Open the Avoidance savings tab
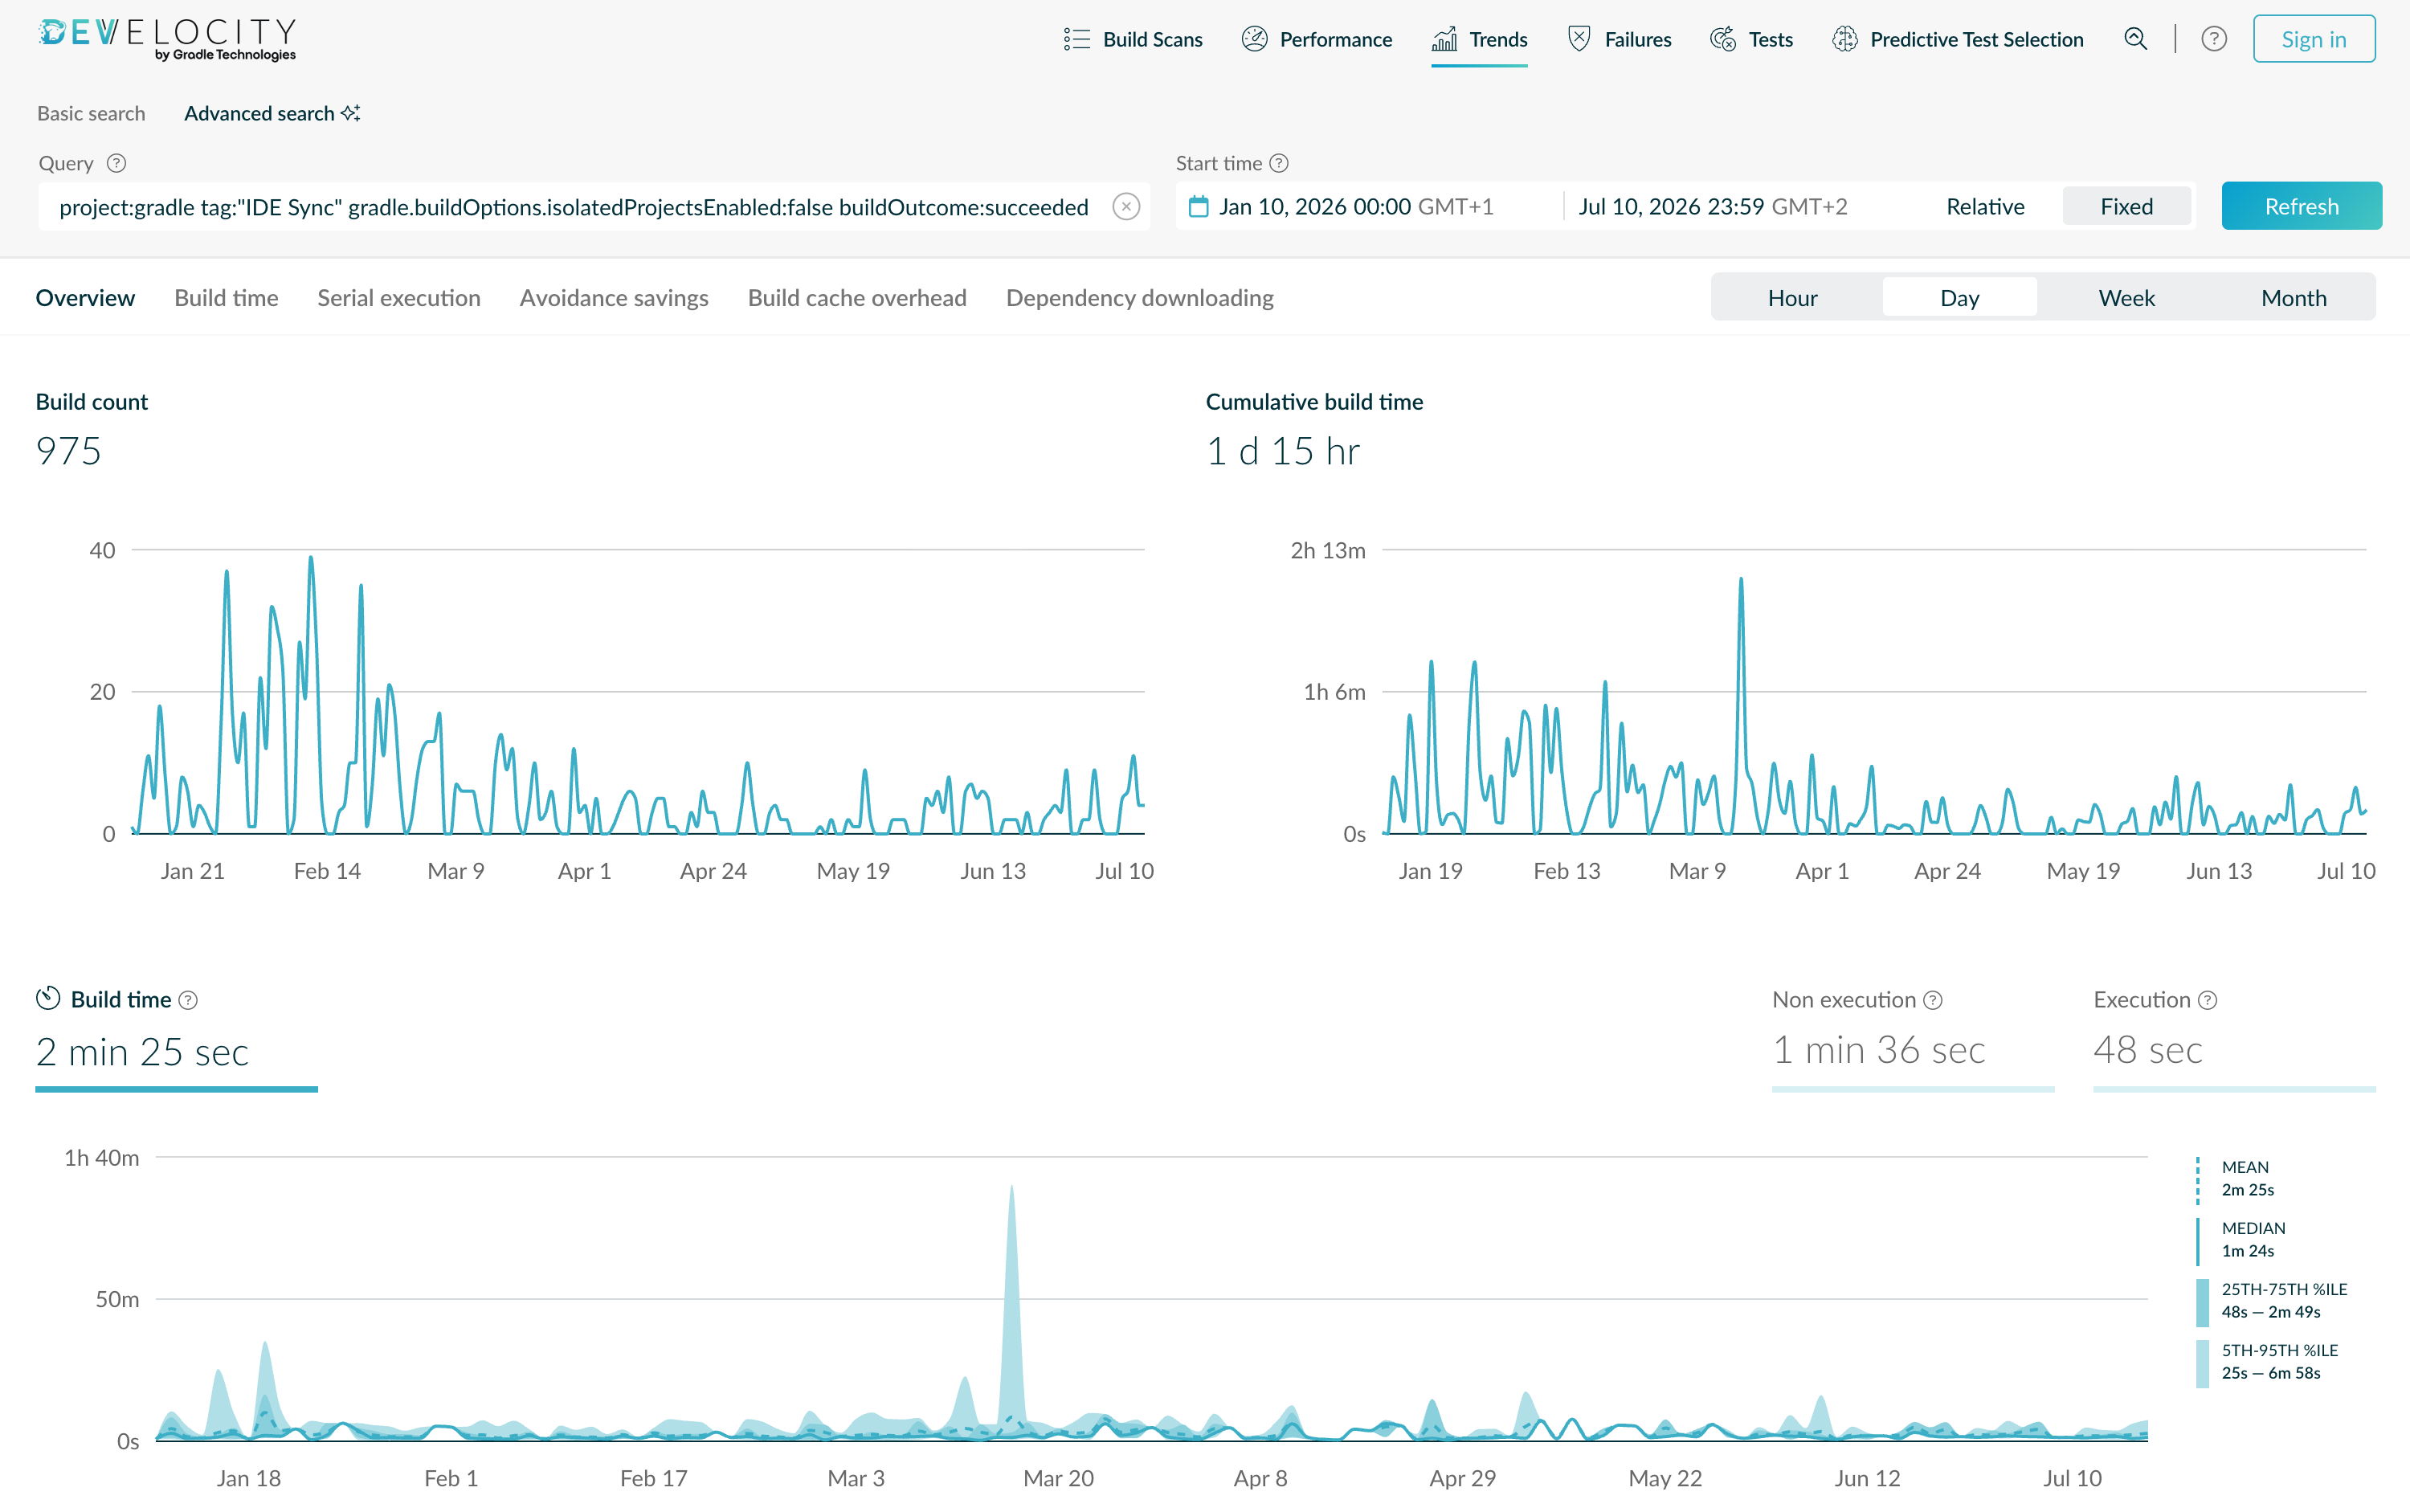2410x1512 pixels. point(614,298)
